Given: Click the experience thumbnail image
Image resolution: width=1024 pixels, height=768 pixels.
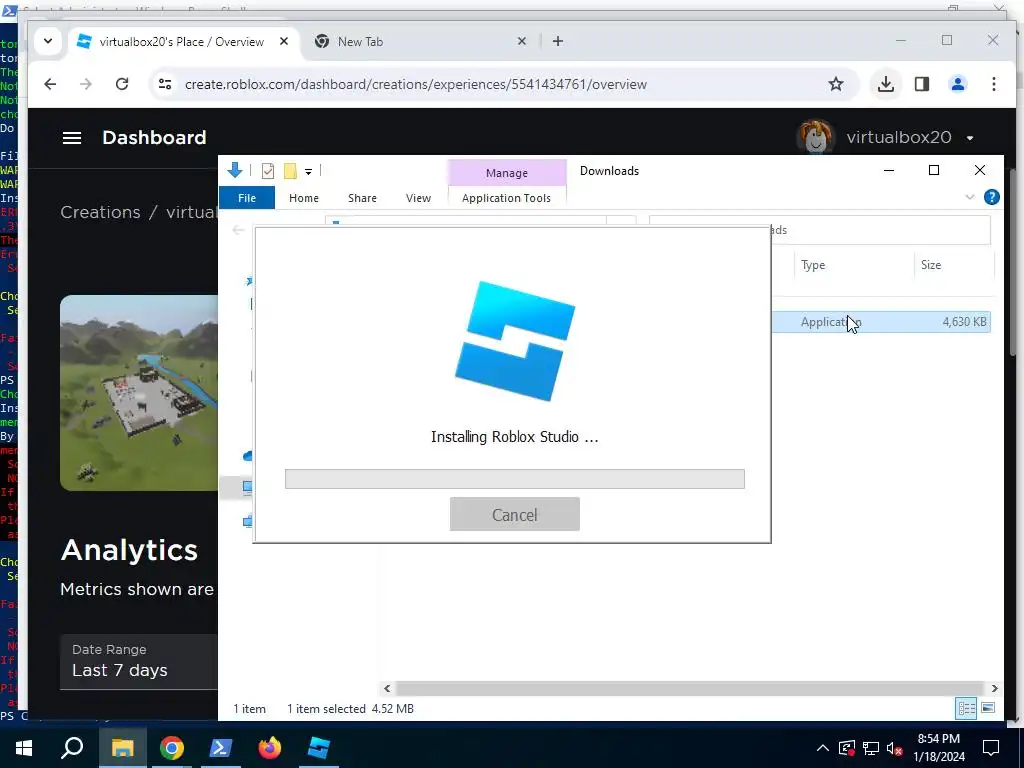Looking at the screenshot, I should coord(139,392).
